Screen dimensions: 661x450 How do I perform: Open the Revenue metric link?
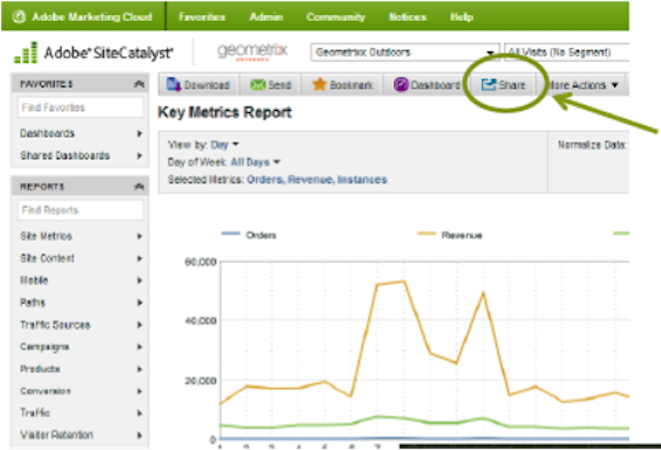311,180
